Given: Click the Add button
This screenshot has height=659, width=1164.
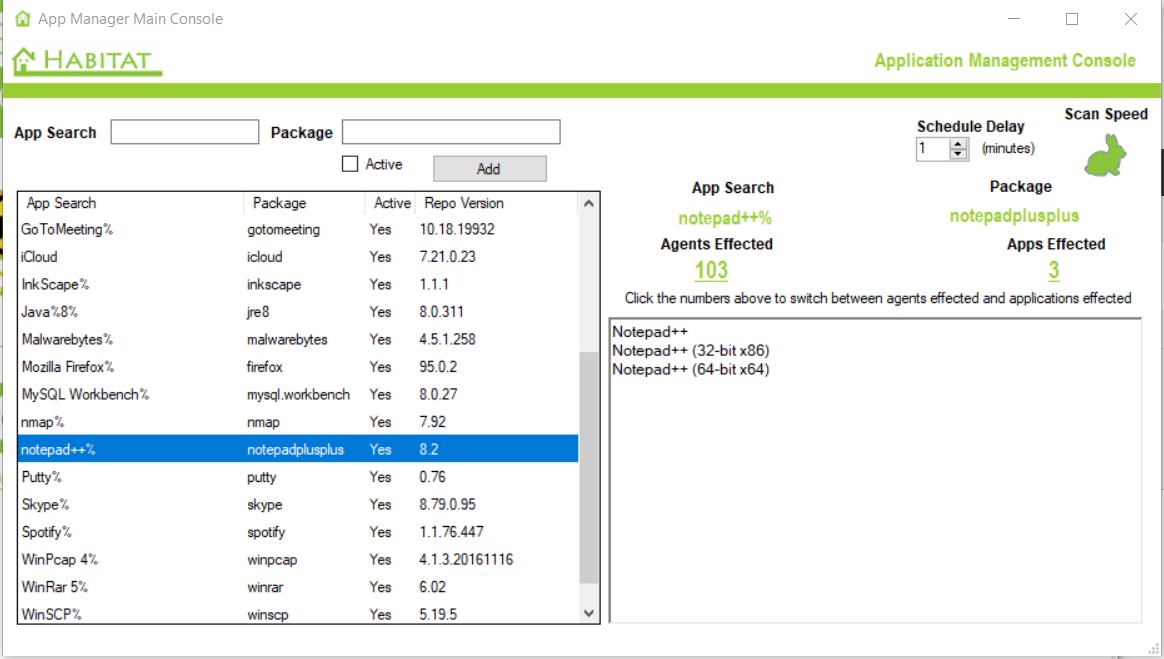Looking at the screenshot, I should click(x=489, y=168).
